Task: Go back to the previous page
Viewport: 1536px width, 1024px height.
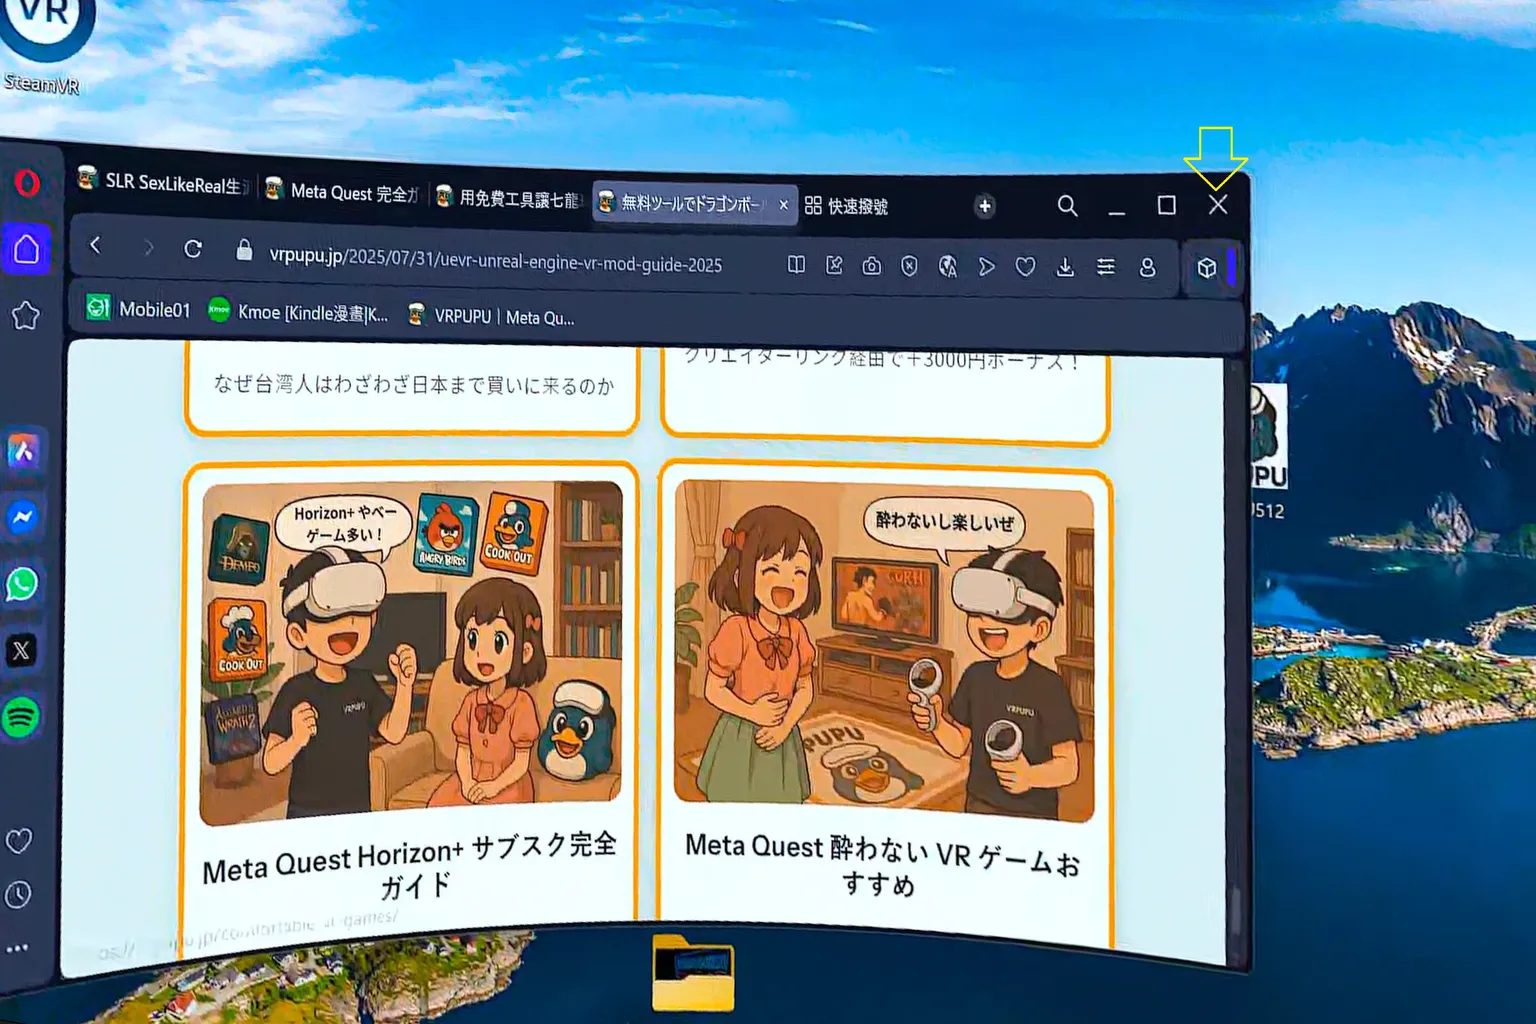Action: click(x=95, y=245)
